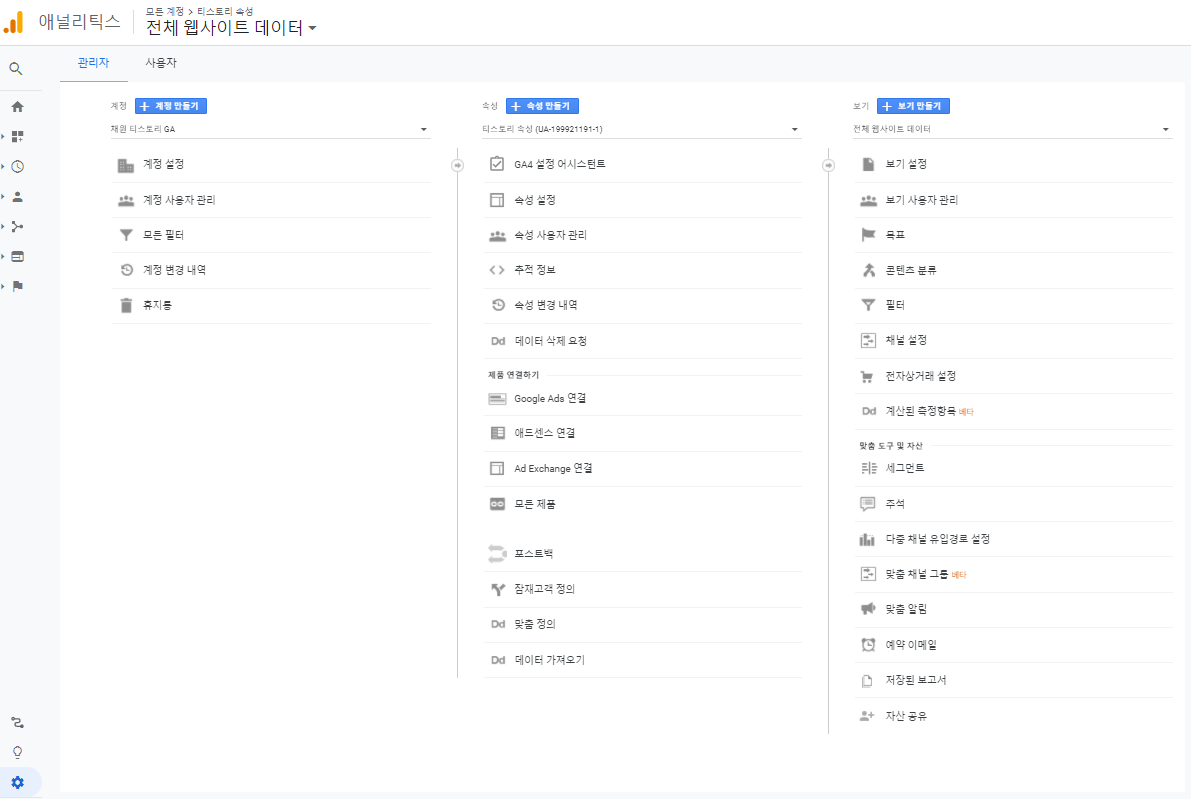Viewport: 1191px width, 799px height.
Task: Click add-person icon beside 자산 공유
Action: [x=867, y=715]
